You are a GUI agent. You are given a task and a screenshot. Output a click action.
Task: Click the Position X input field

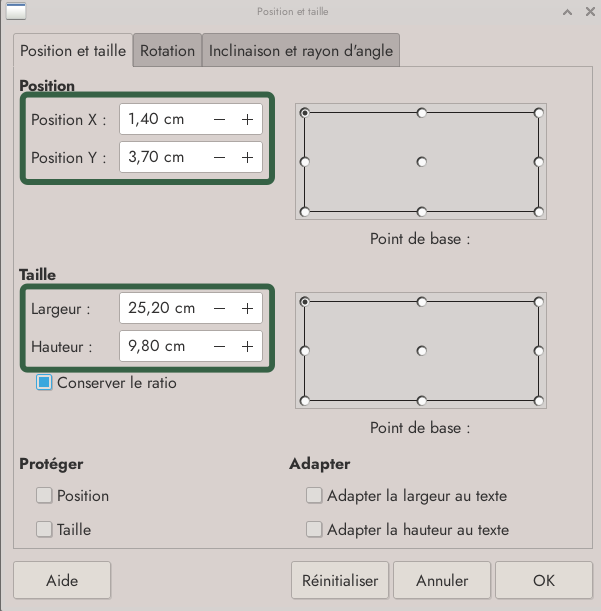pyautogui.click(x=160, y=120)
